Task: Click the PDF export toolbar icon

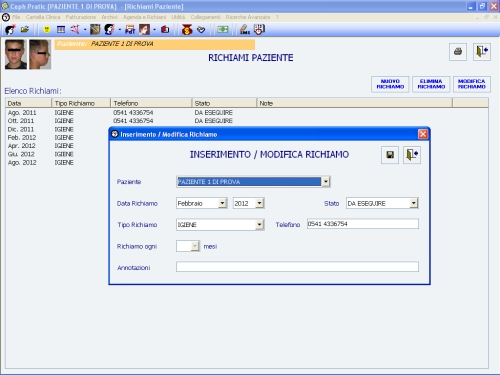Action: 130,30
